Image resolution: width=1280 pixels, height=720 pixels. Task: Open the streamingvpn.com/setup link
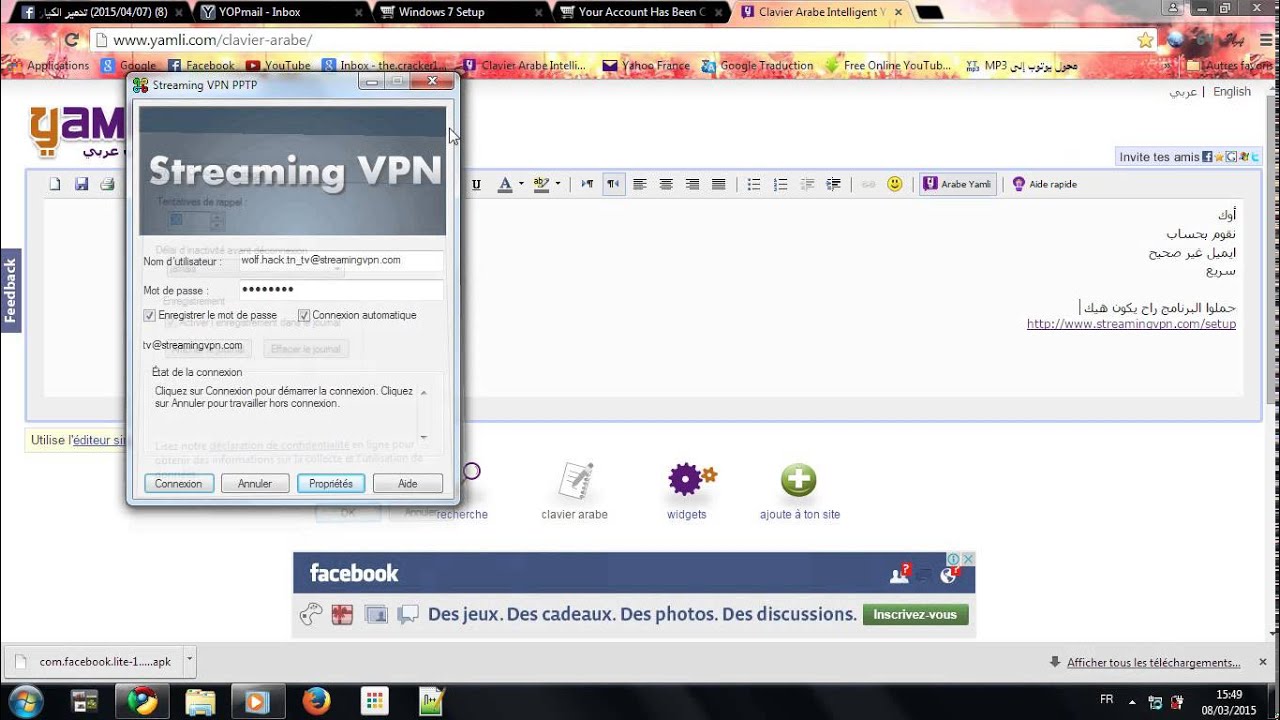coord(1131,324)
